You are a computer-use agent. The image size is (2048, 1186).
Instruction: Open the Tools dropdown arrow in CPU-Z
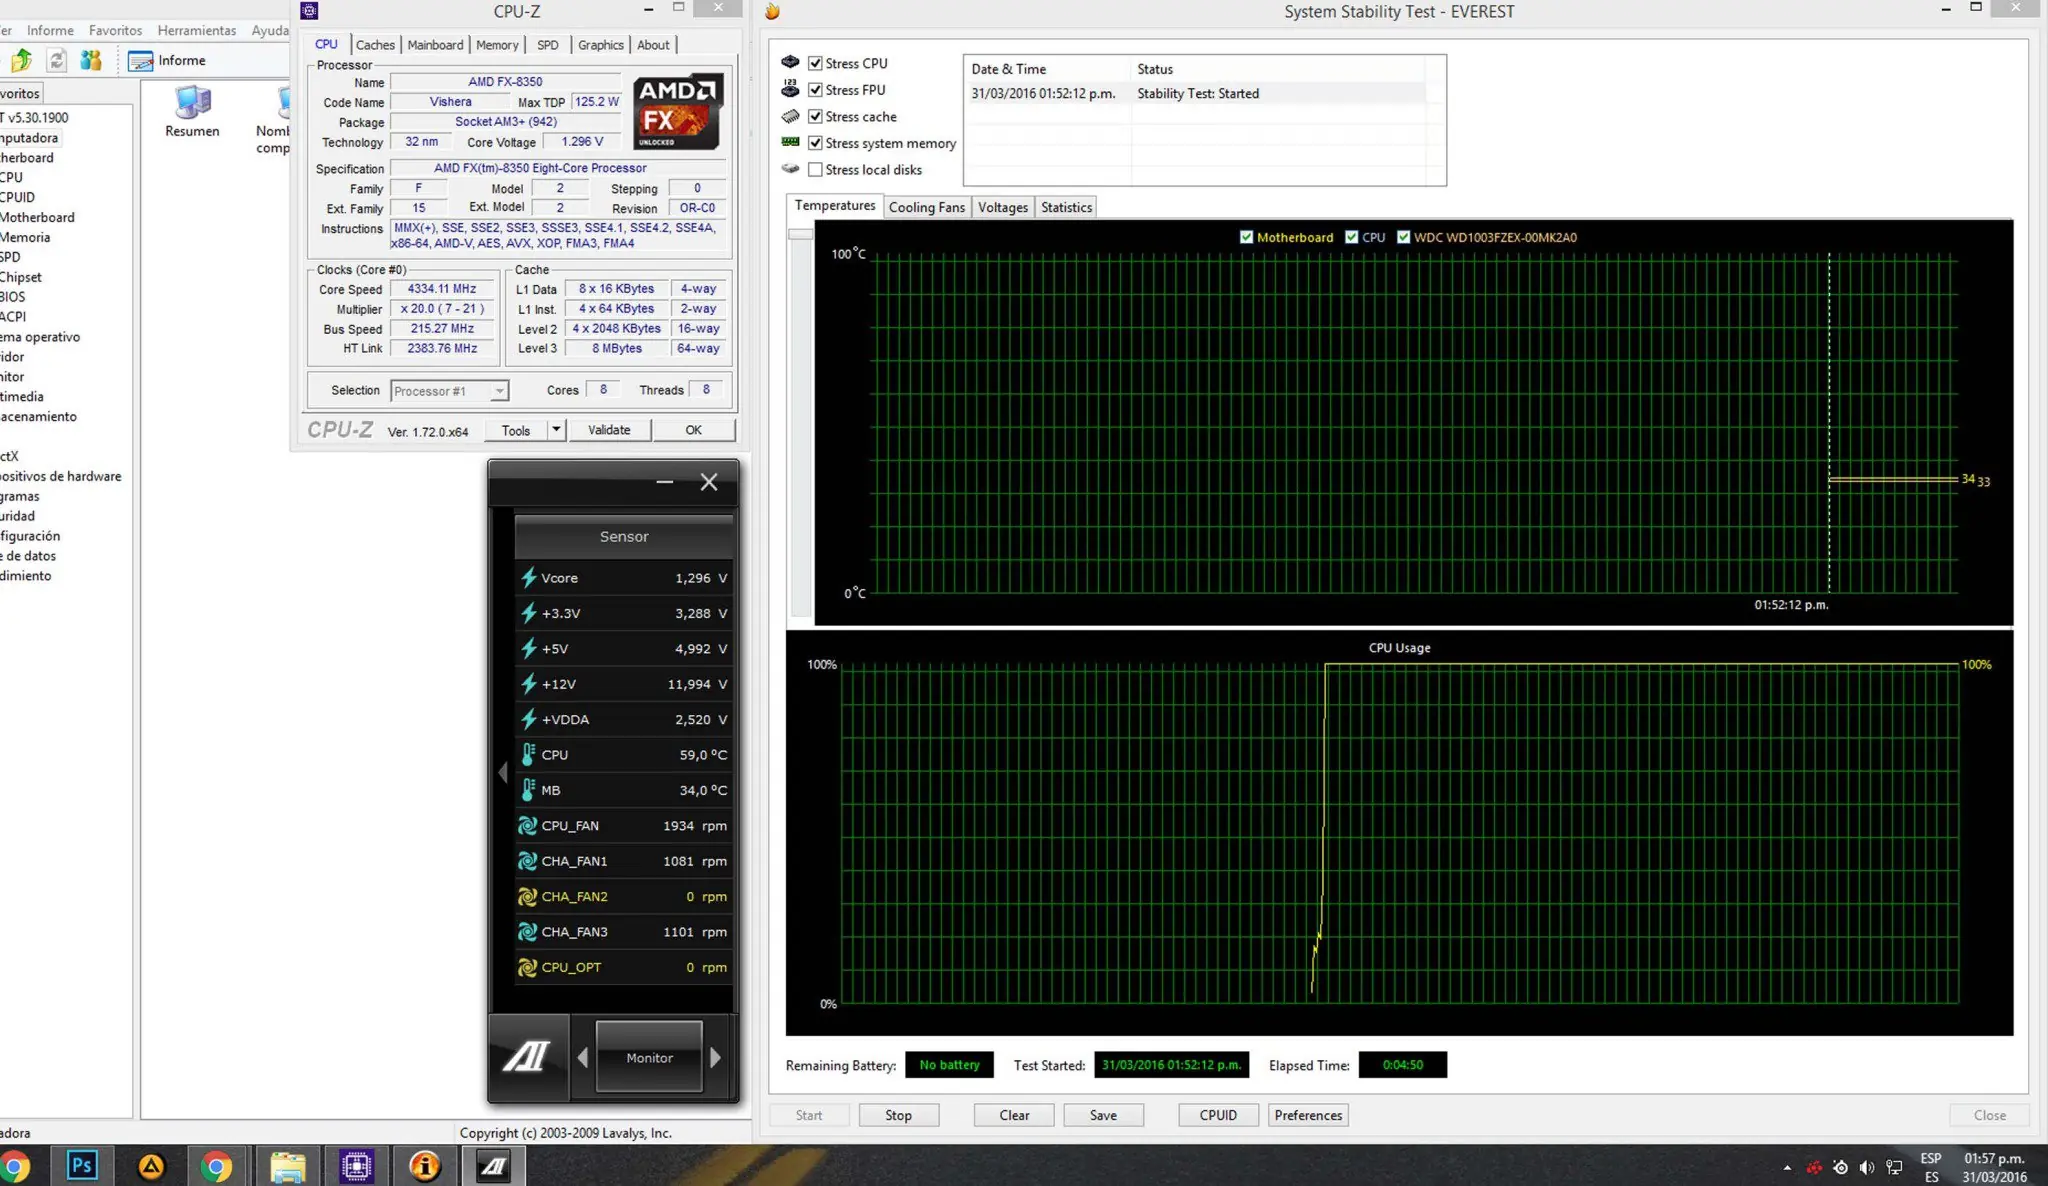pos(556,430)
